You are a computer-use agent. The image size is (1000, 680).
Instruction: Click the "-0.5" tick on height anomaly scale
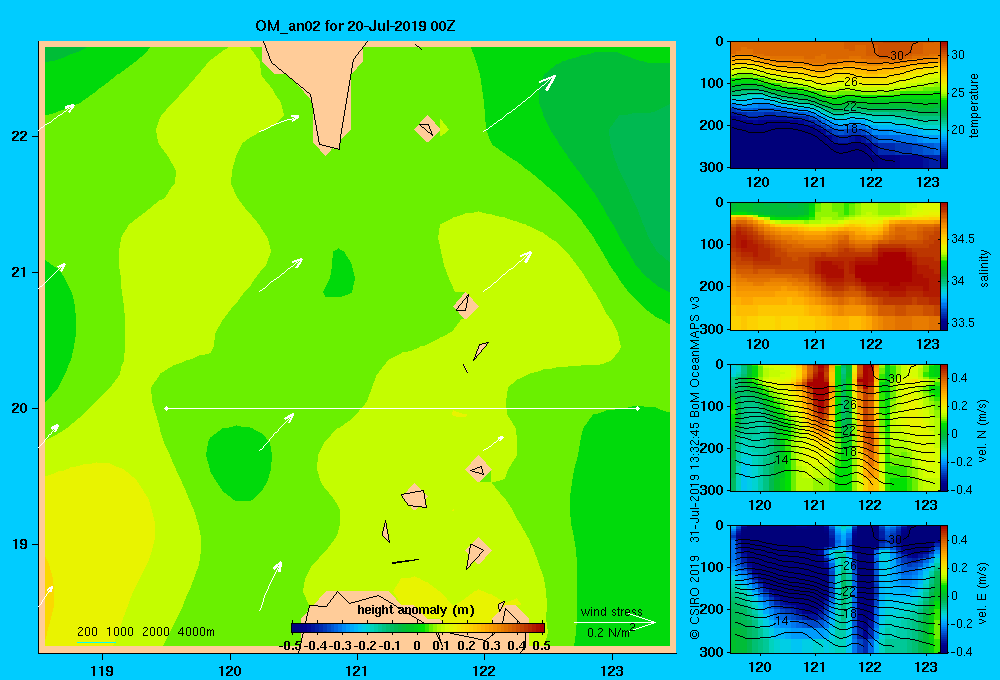pos(290,646)
